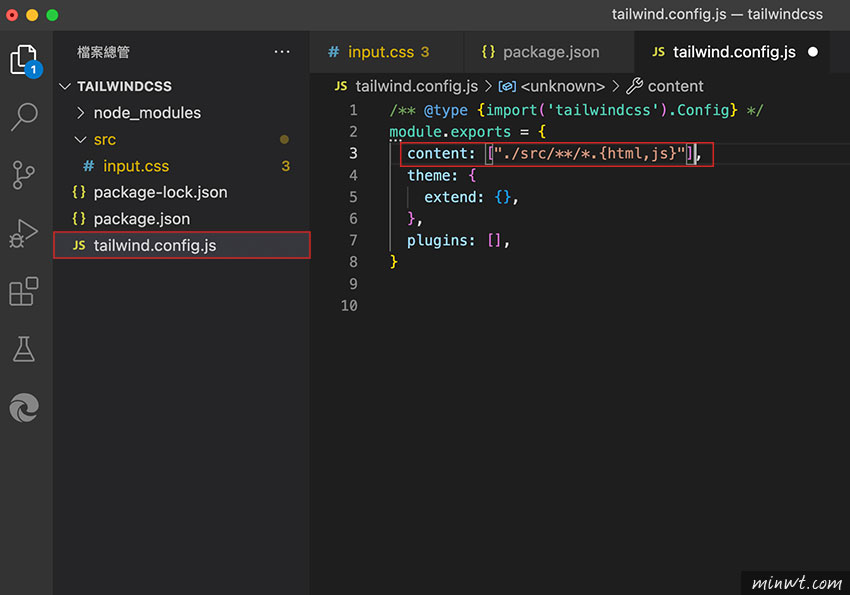Click the Azure icon in activity bar
Screen dimensions: 850x595
[x=24, y=407]
